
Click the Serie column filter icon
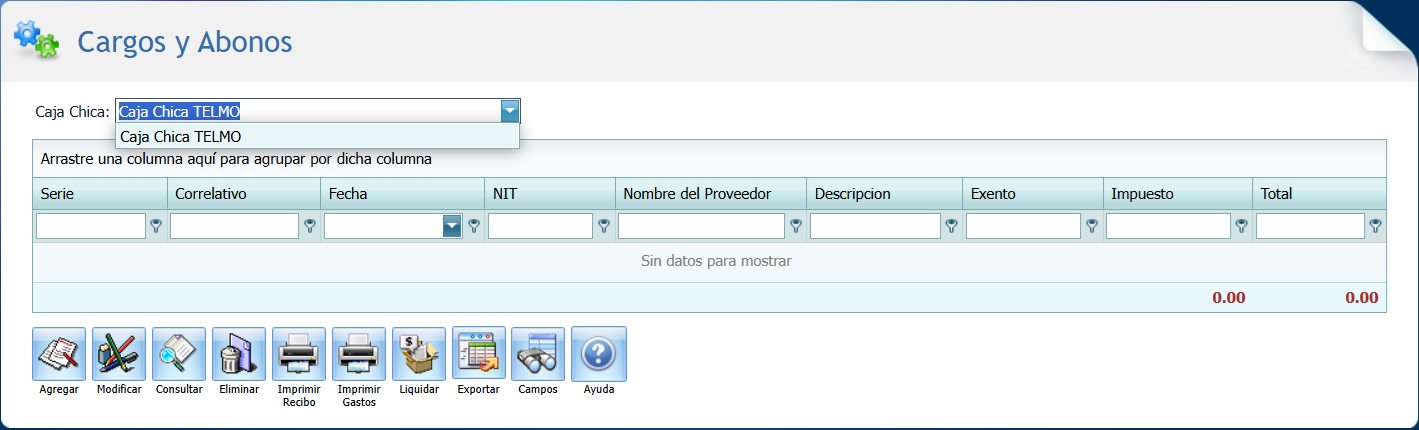coord(156,227)
